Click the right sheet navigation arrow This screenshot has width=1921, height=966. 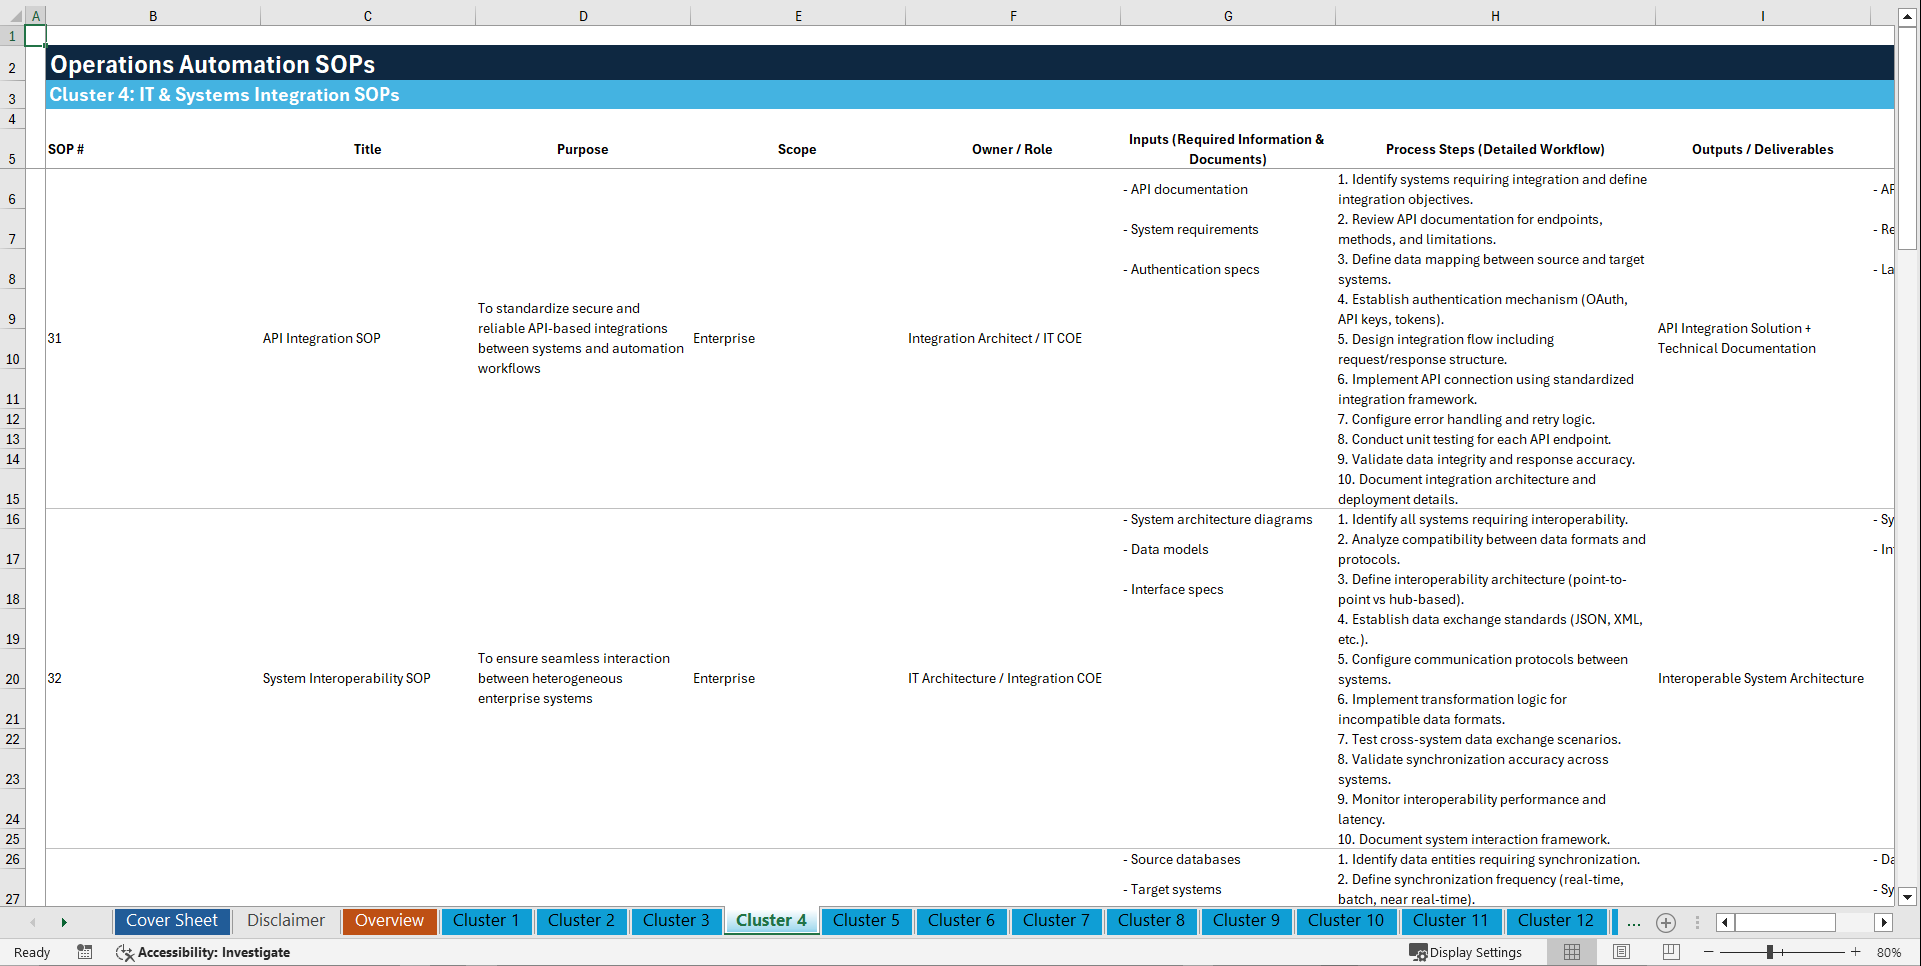click(65, 923)
